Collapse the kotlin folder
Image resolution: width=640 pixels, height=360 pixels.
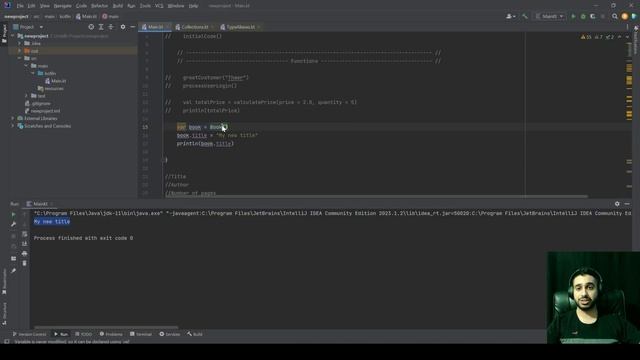tap(33, 73)
